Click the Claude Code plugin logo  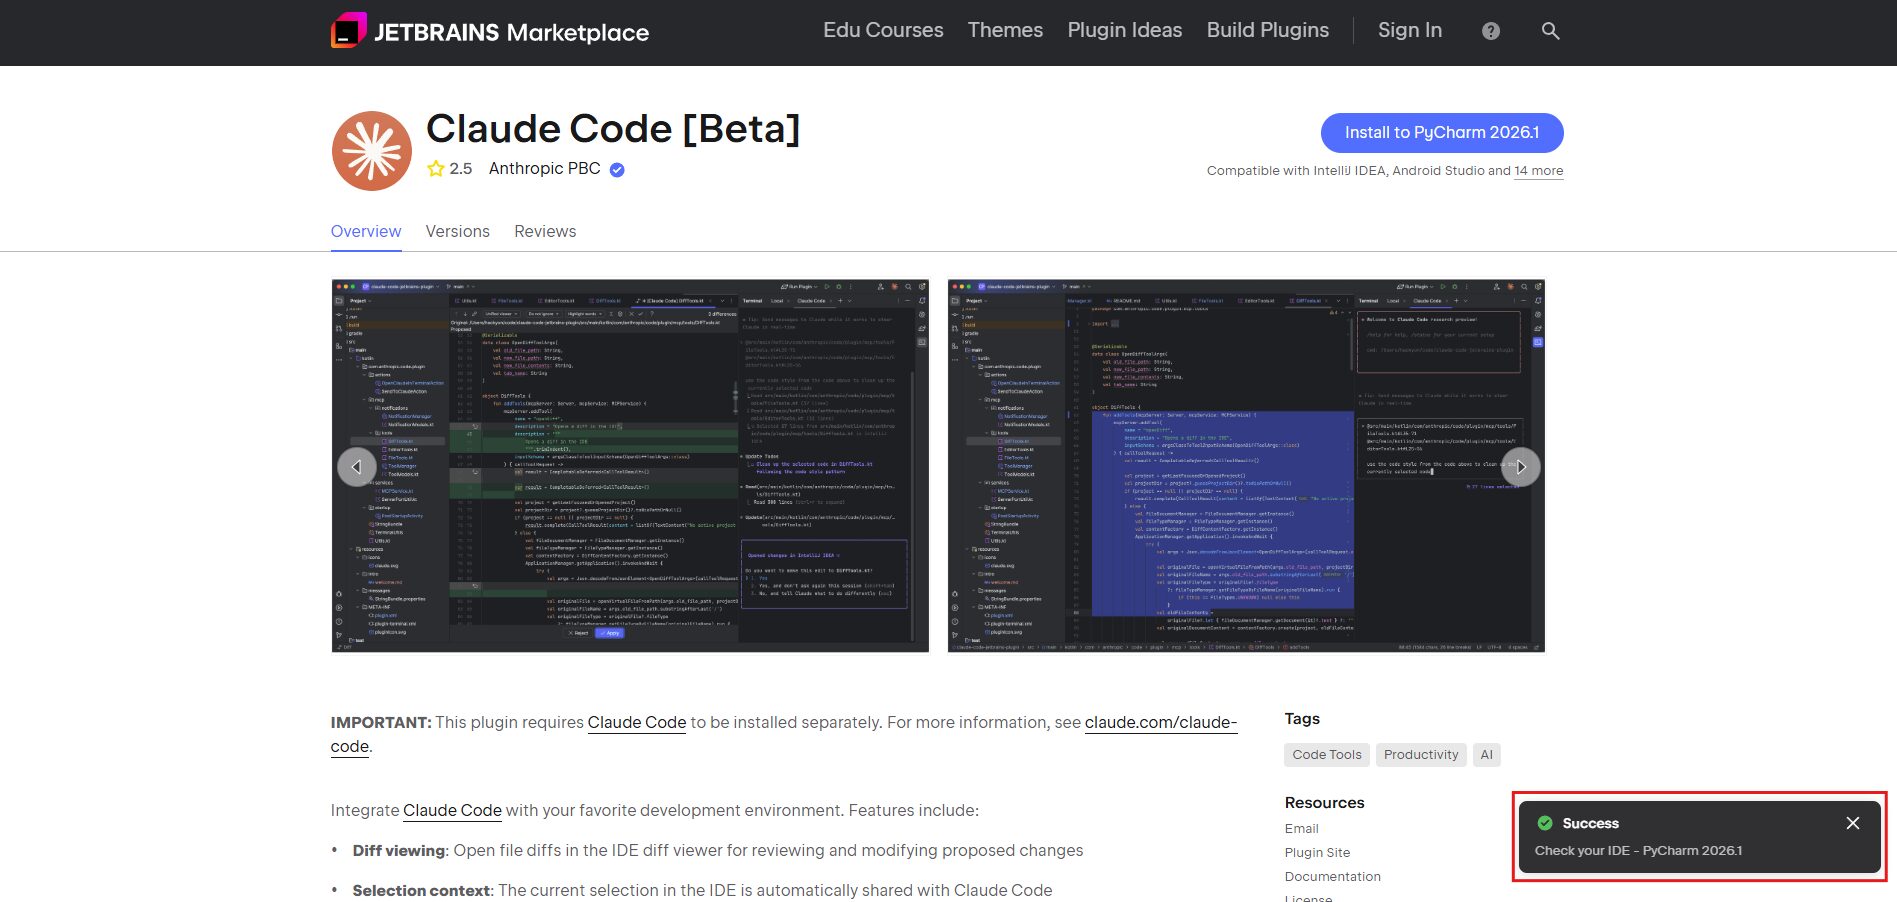click(x=371, y=151)
